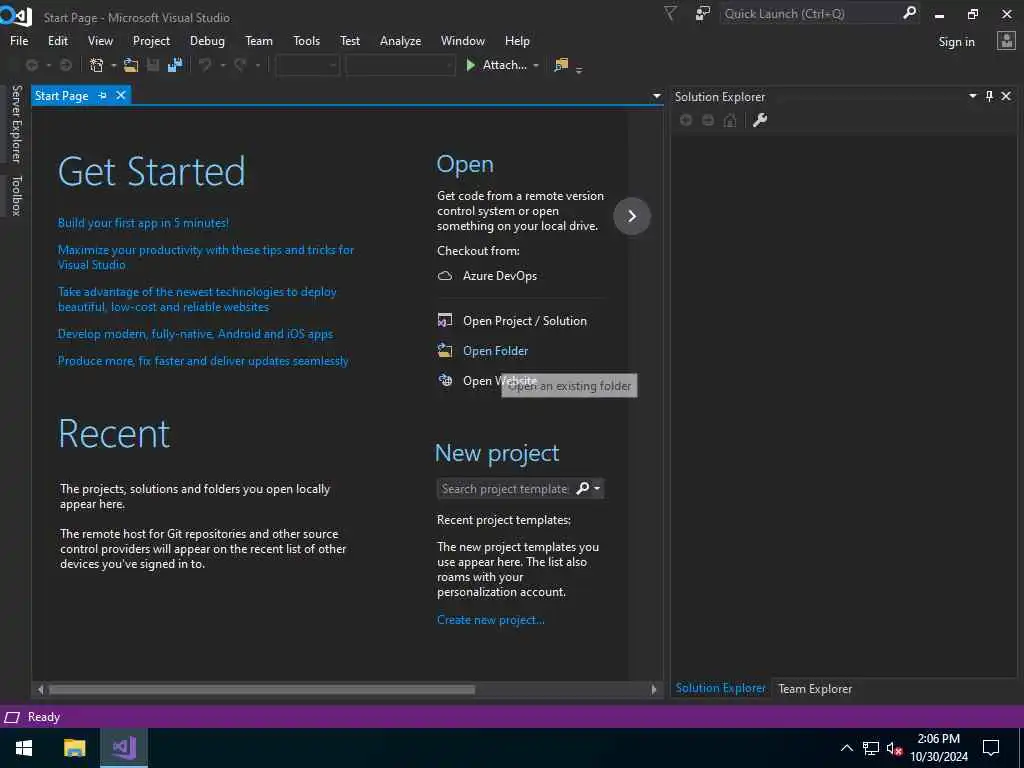Click the Open Folder link text
Viewport: 1024px width, 768px height.
(495, 351)
